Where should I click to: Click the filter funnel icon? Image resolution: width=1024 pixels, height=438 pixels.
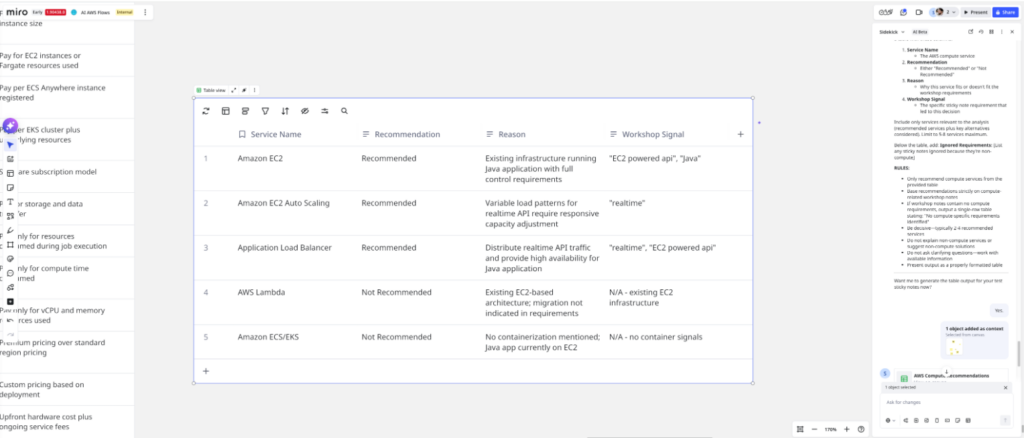click(x=265, y=111)
